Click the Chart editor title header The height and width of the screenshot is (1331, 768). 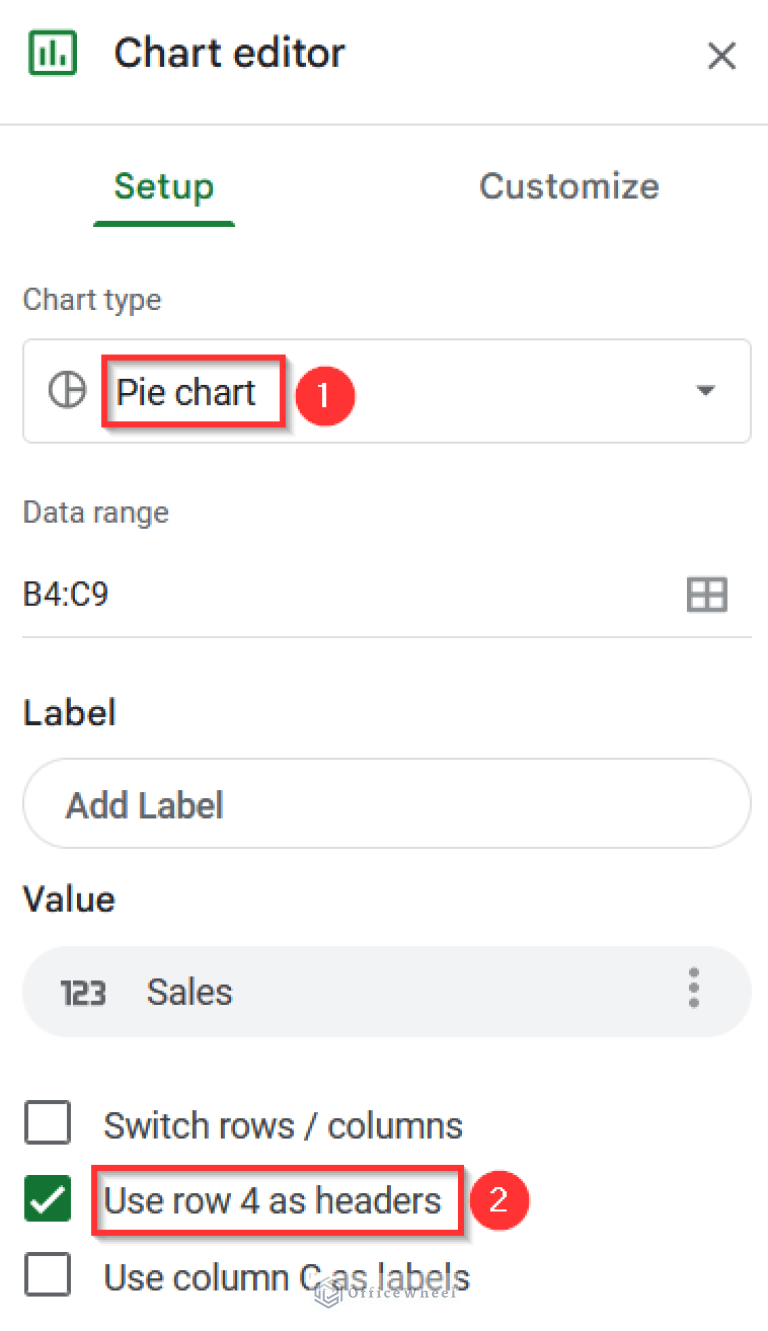[x=229, y=52]
